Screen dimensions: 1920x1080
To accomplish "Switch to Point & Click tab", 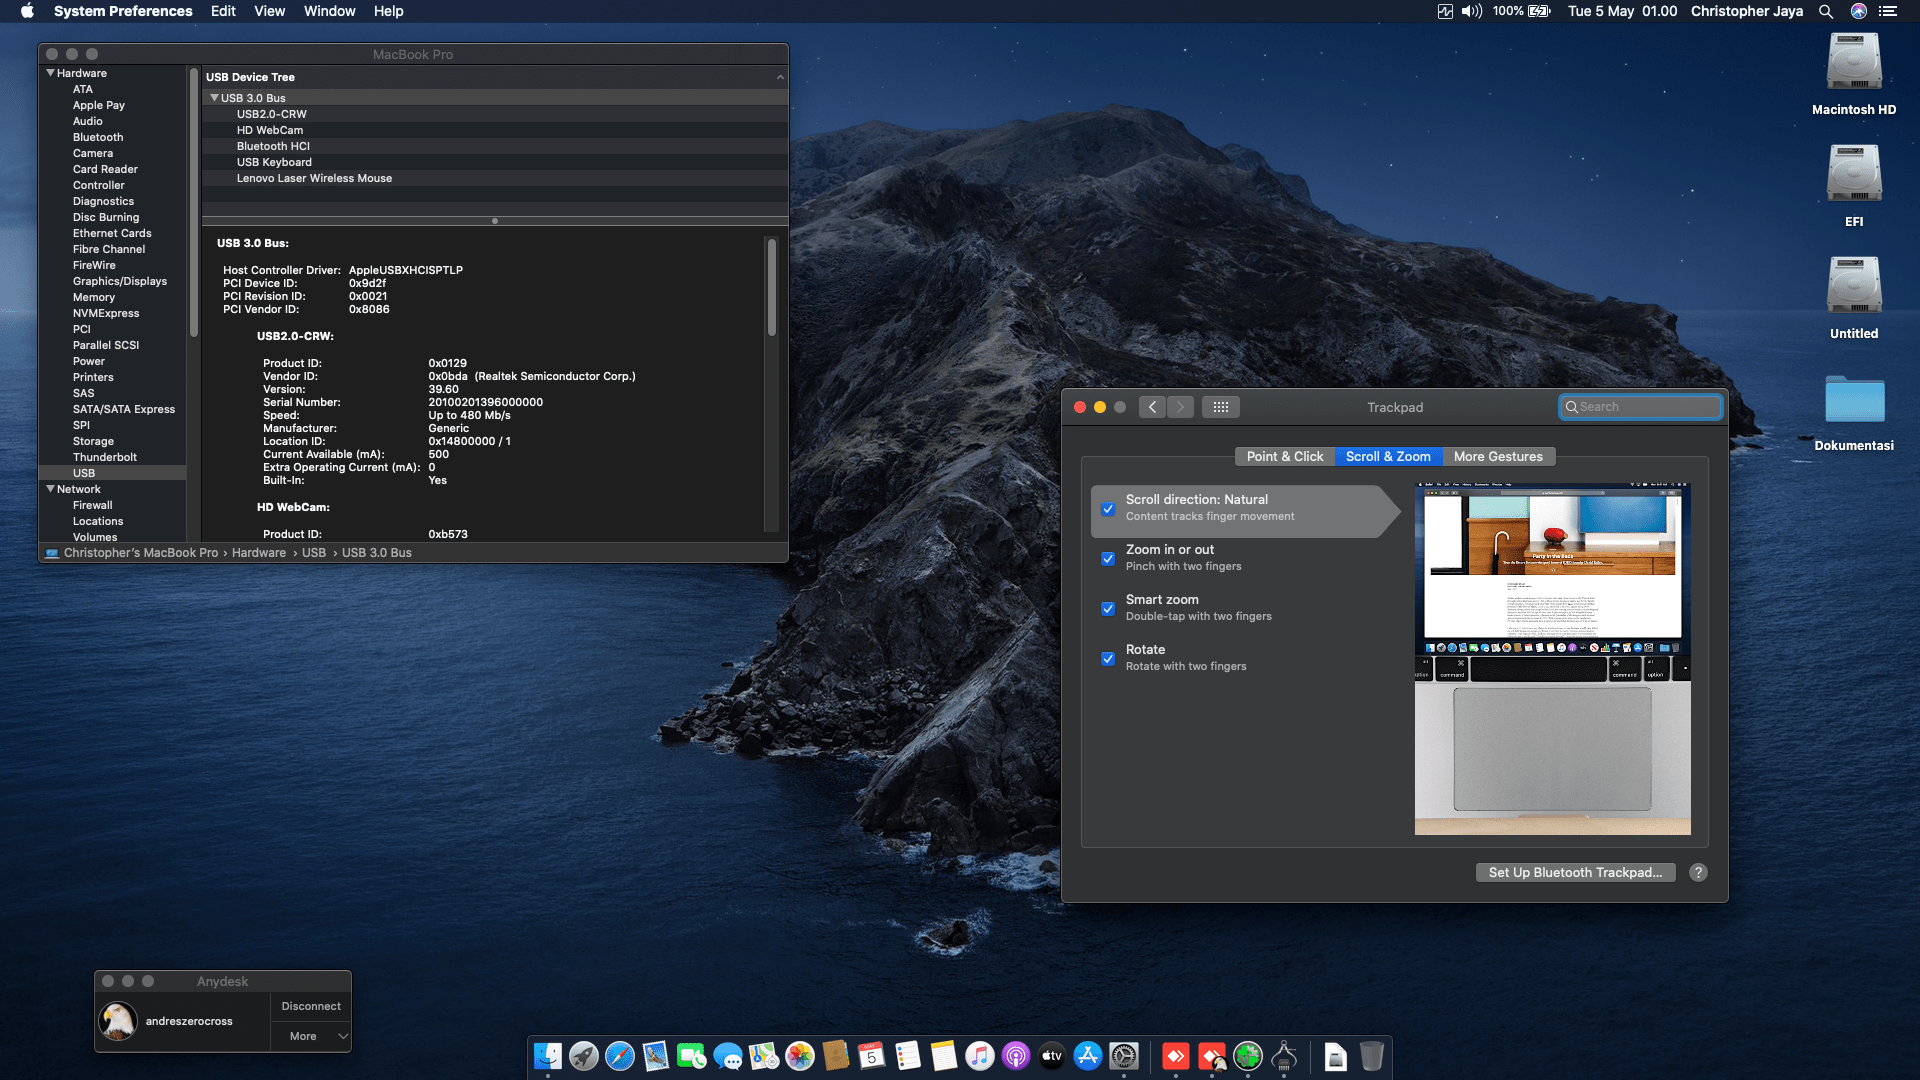I will click(1284, 456).
